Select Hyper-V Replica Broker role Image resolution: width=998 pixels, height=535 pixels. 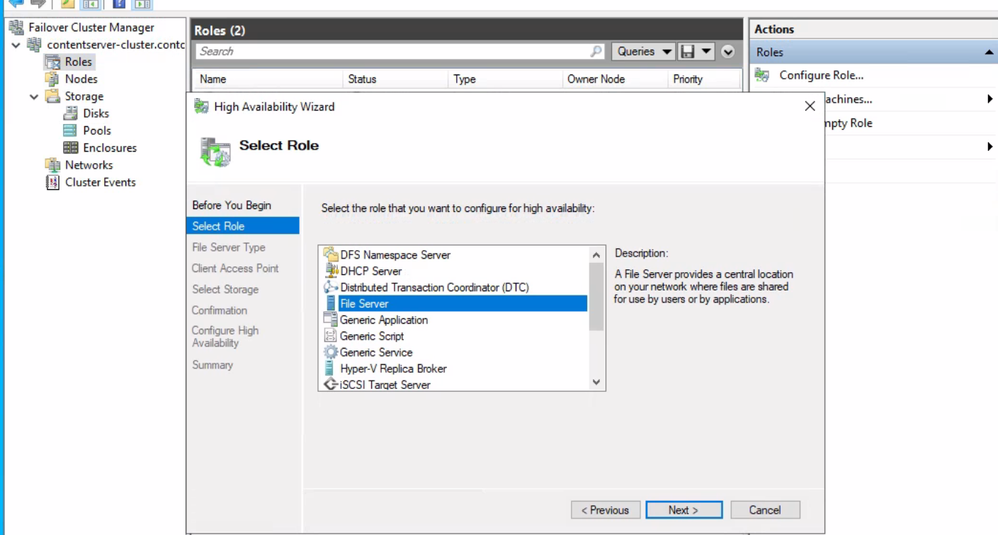click(x=393, y=368)
